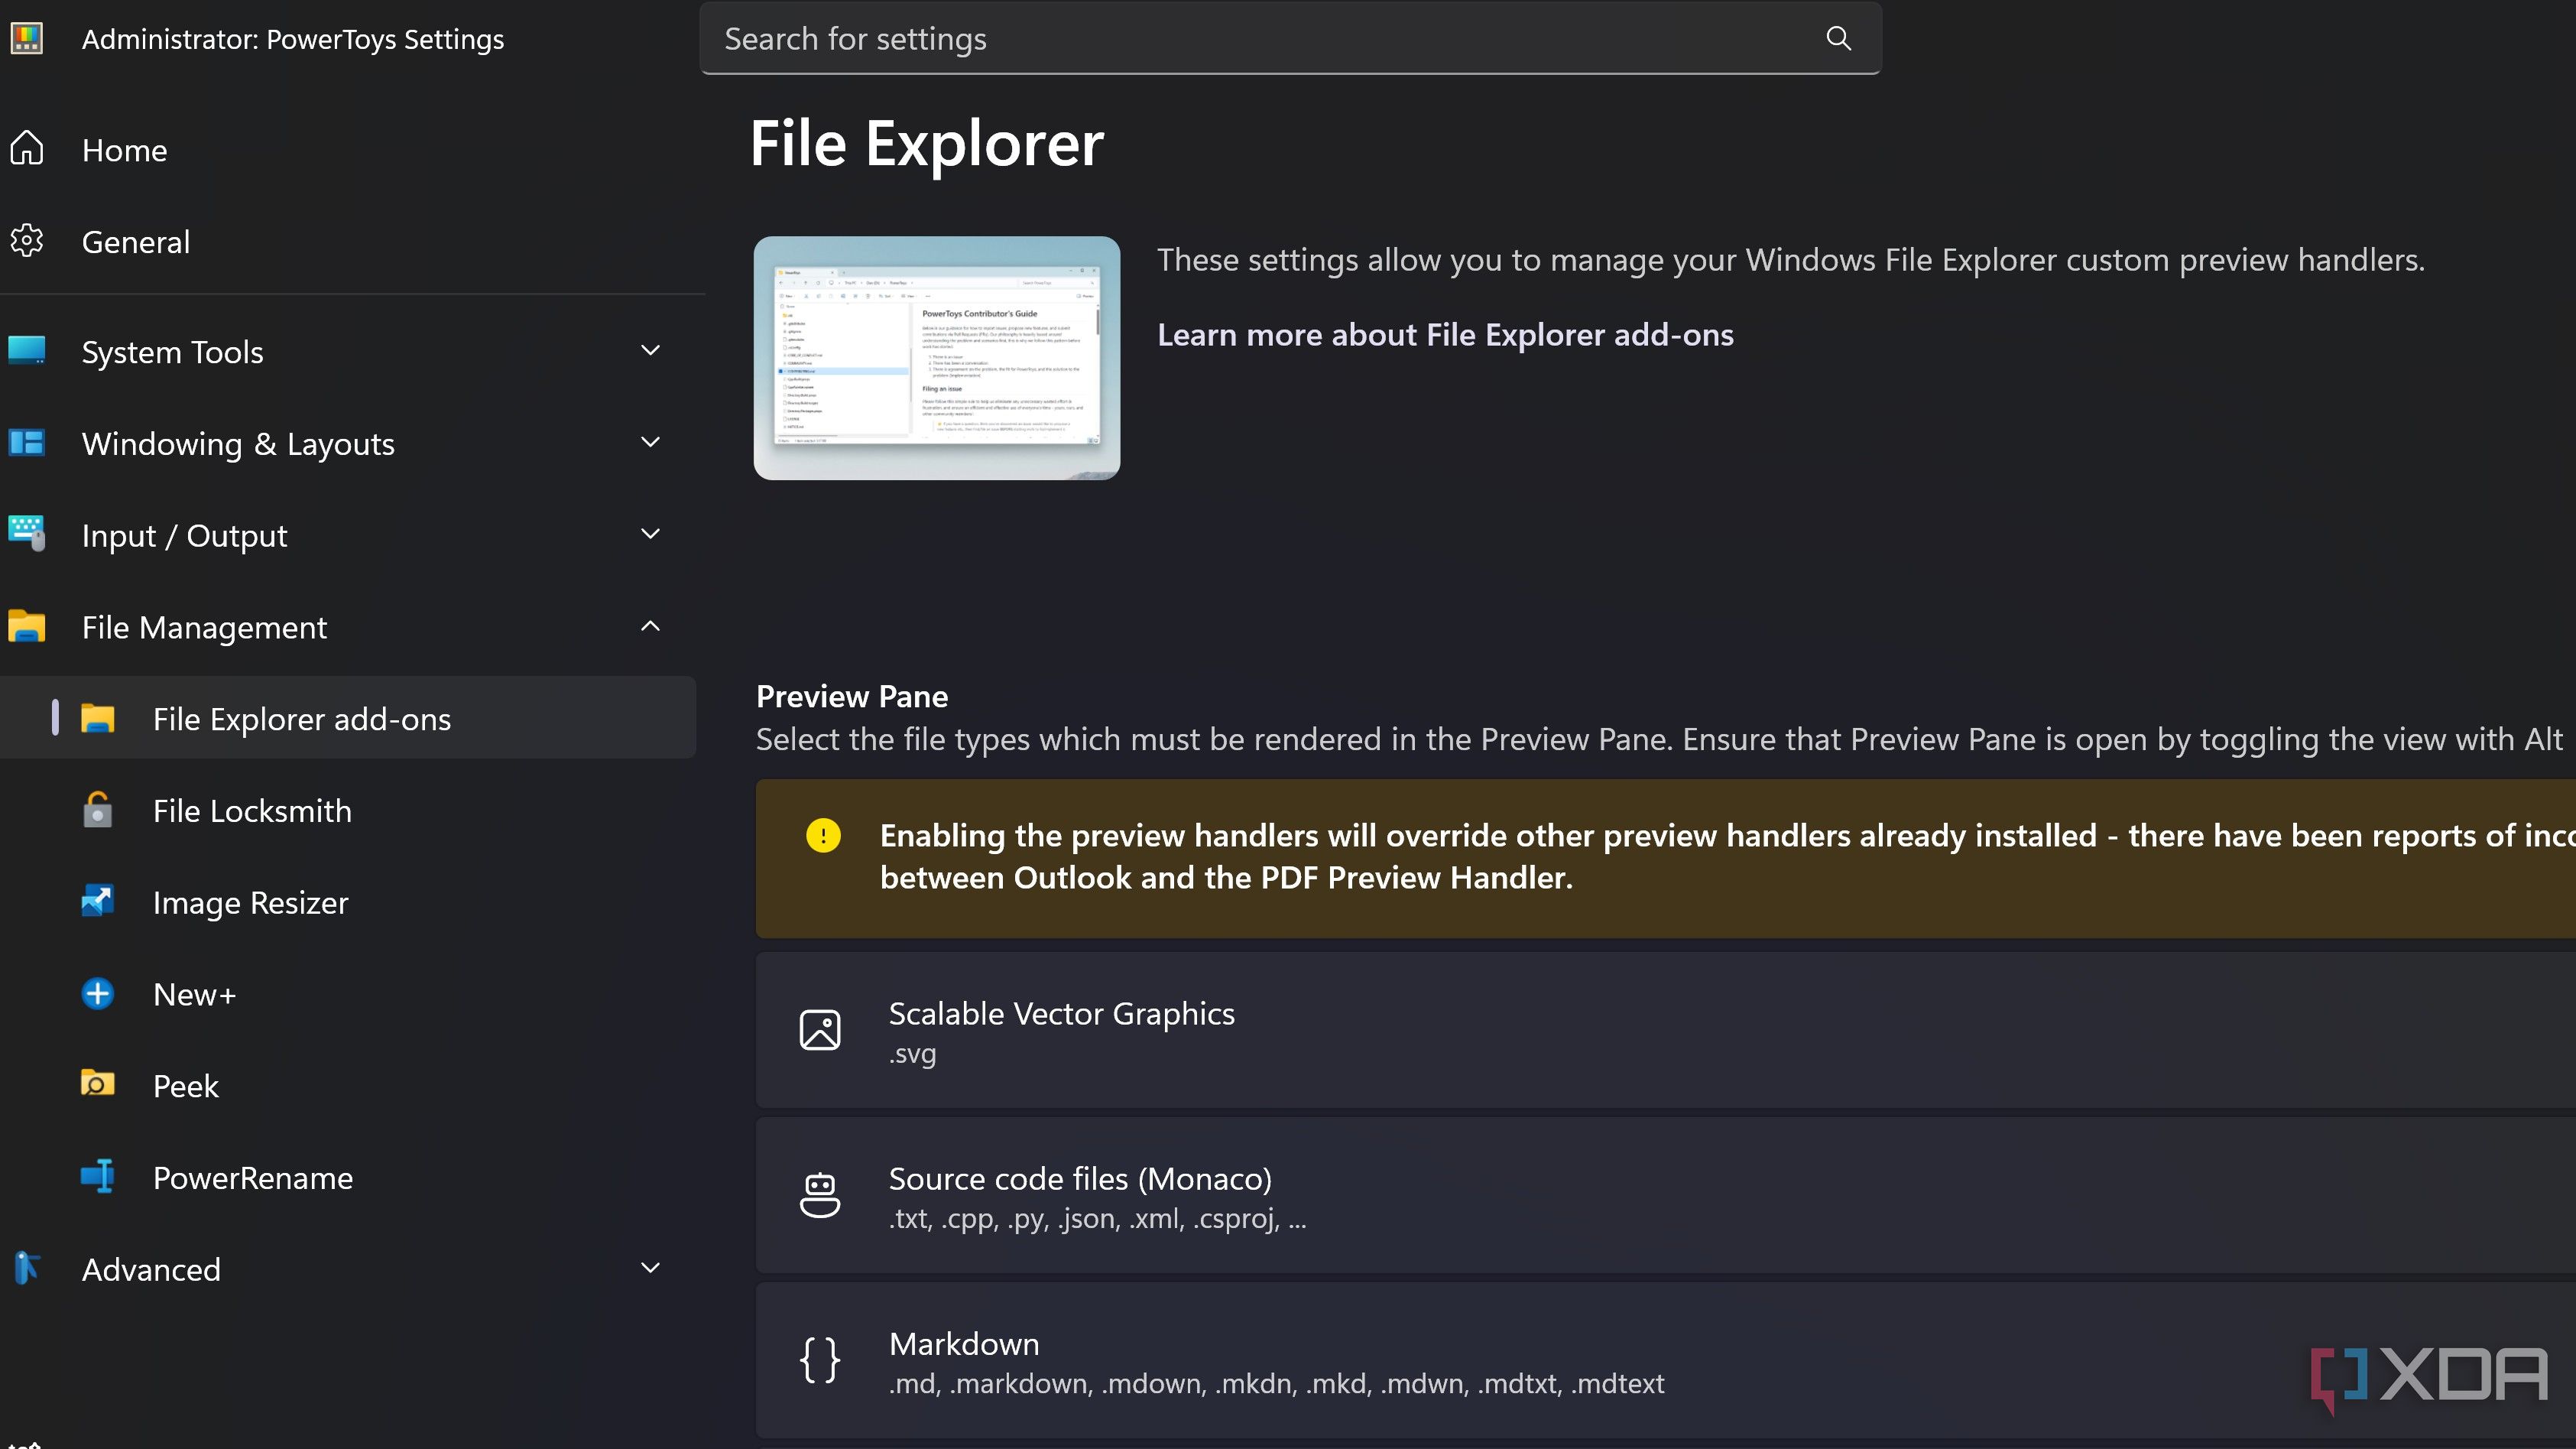Viewport: 2576px width, 1449px height.
Task: Click the File Explorer preview thumbnail
Action: coord(936,358)
